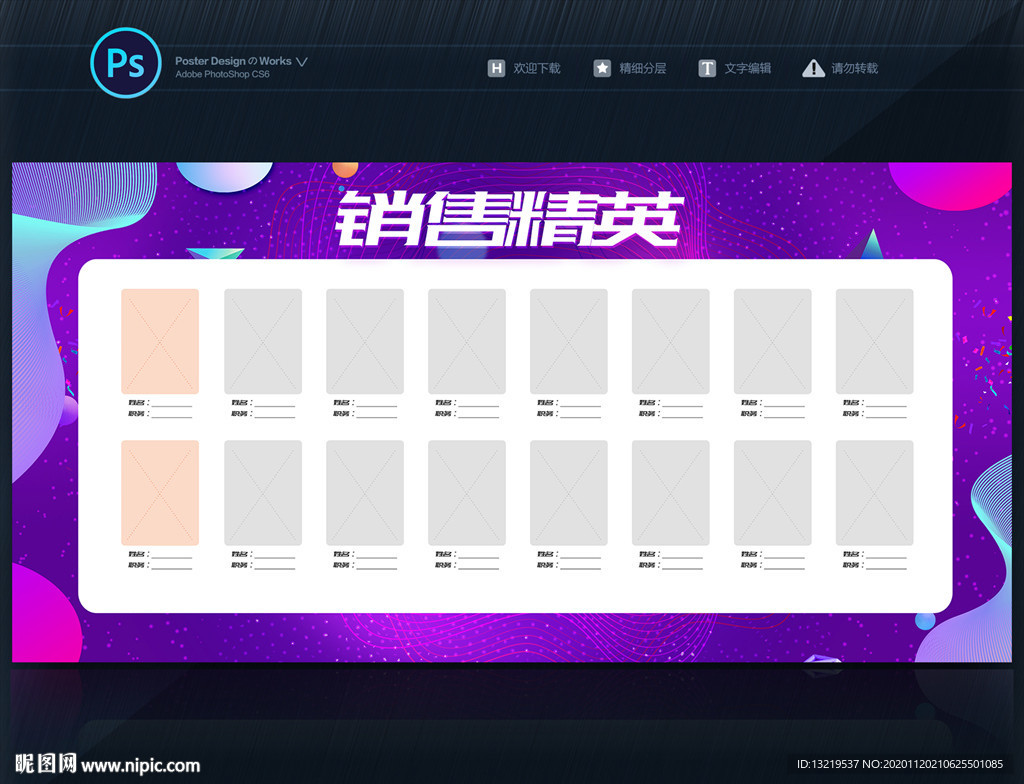The image size is (1024, 784).
Task: Click the Poster Design Works heading
Action: click(x=233, y=61)
